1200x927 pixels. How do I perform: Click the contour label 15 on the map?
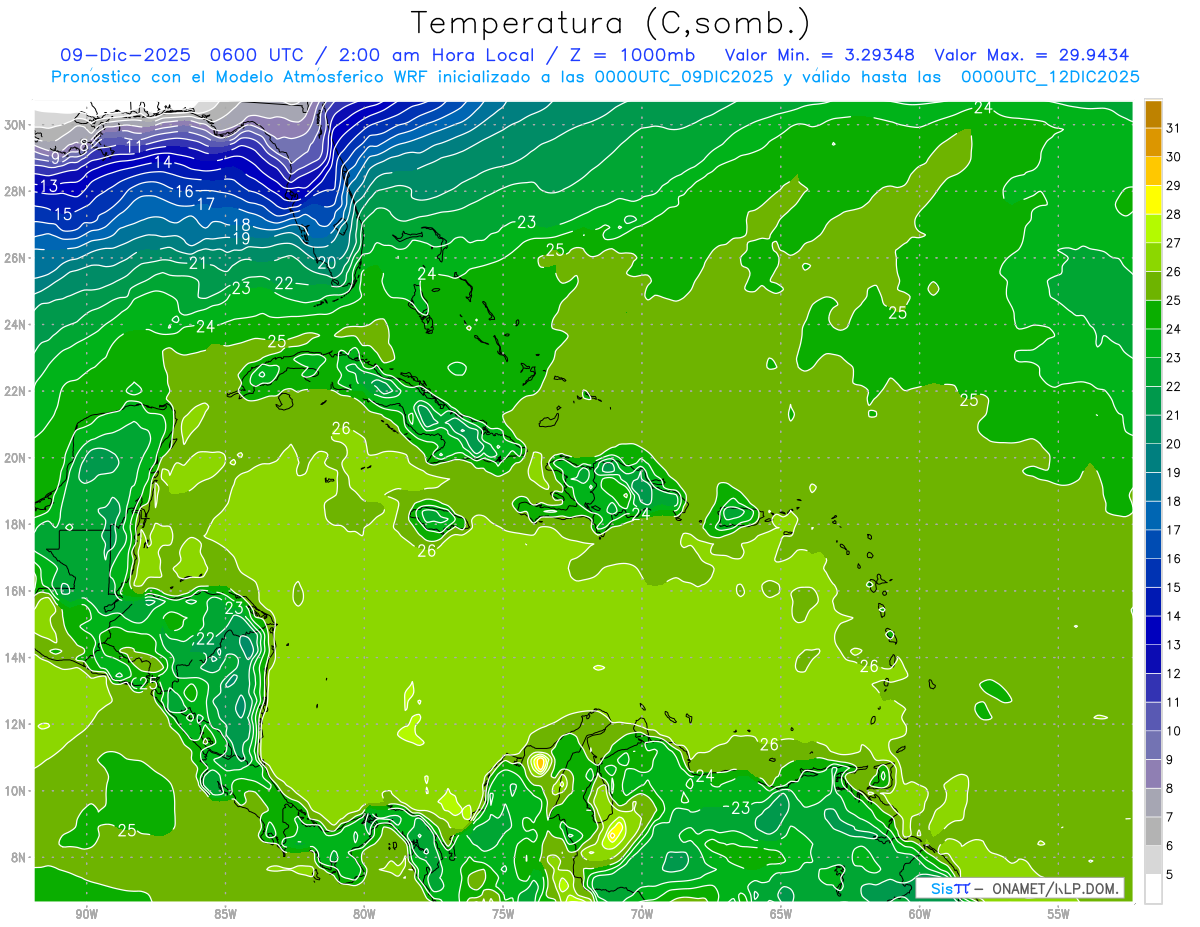pos(63,214)
